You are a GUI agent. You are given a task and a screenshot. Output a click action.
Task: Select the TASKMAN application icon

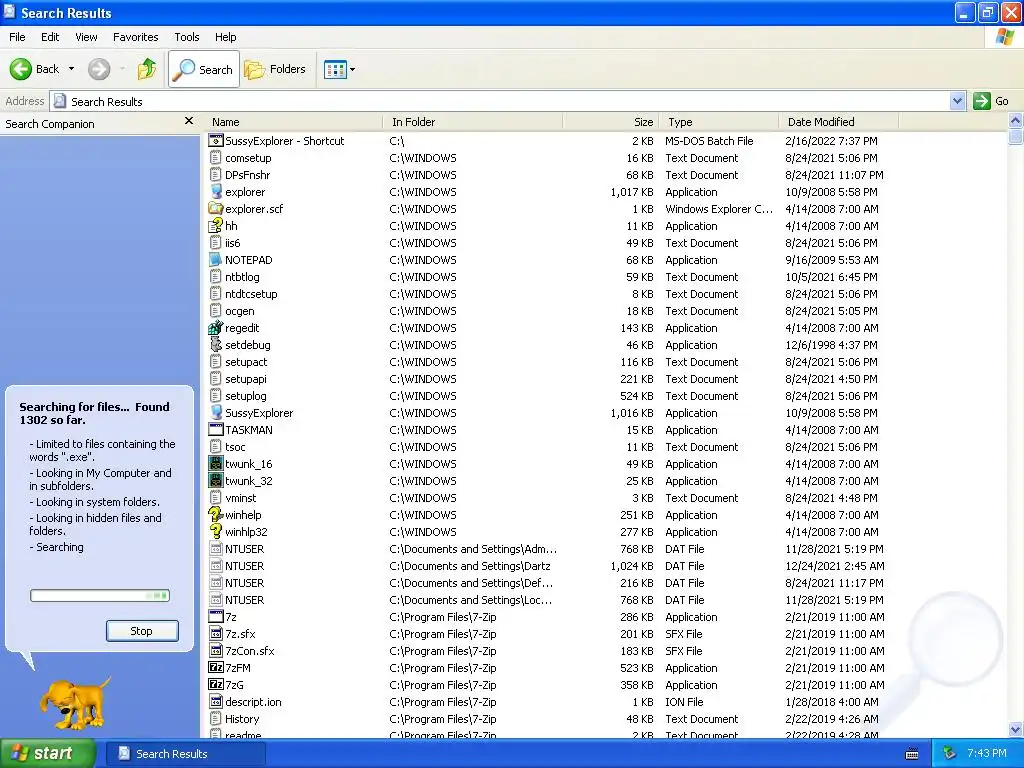pyautogui.click(x=216, y=429)
